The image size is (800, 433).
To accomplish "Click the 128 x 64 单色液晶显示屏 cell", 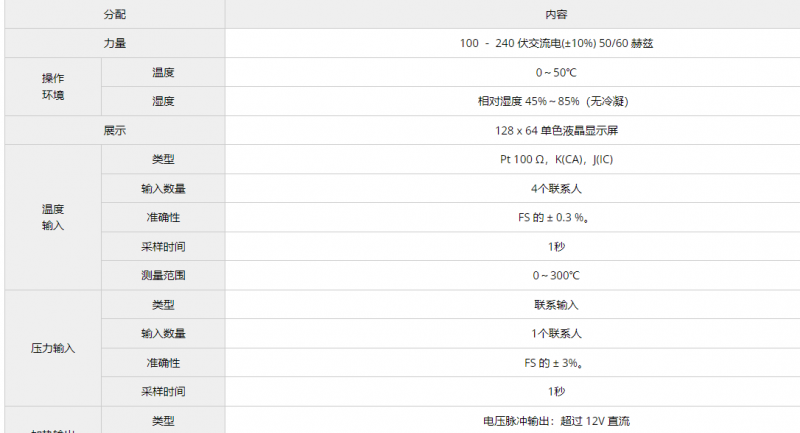I will tap(556, 131).
